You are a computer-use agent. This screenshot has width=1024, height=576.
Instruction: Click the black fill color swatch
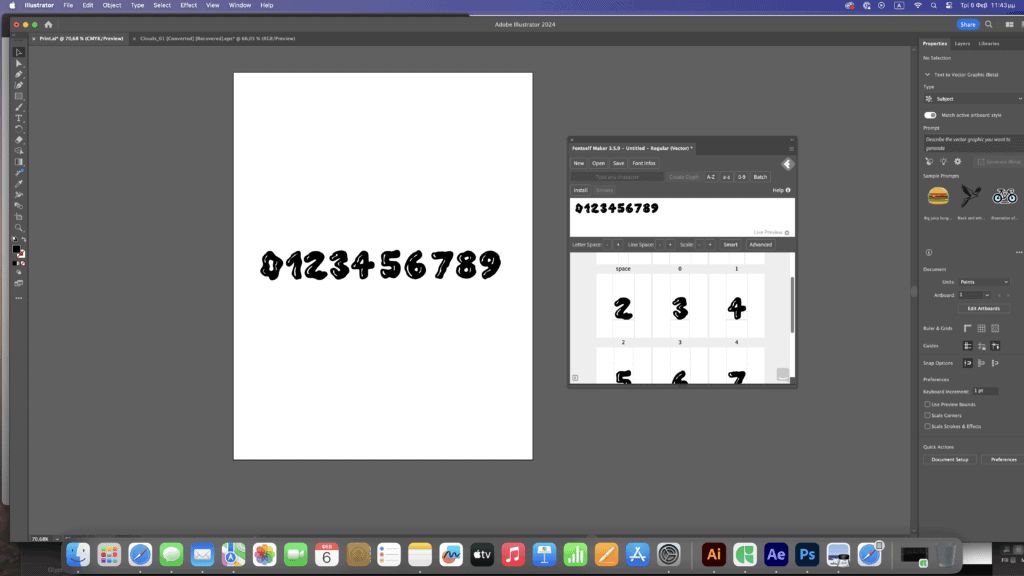pyautogui.click(x=16, y=249)
